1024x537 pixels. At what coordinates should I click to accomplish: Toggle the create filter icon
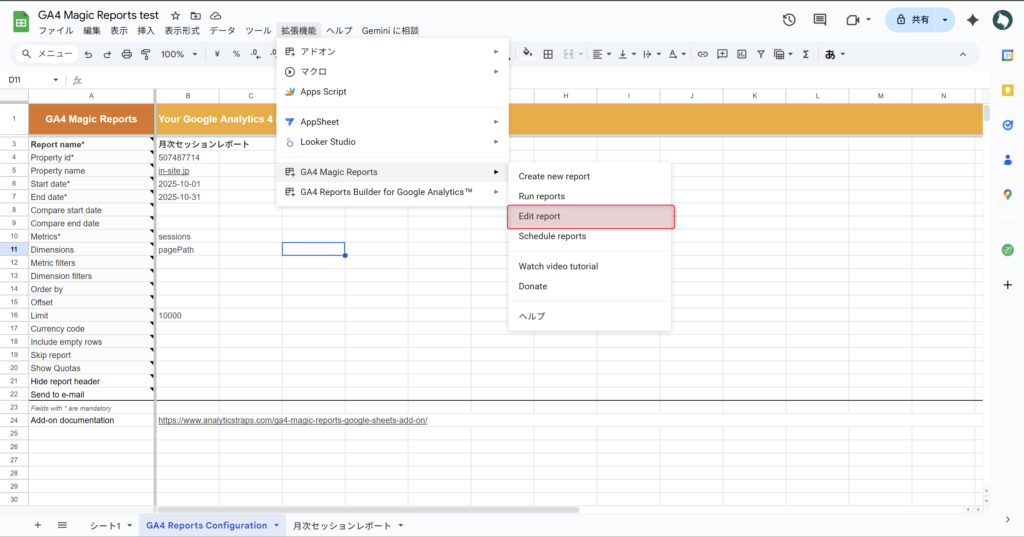[x=761, y=54]
